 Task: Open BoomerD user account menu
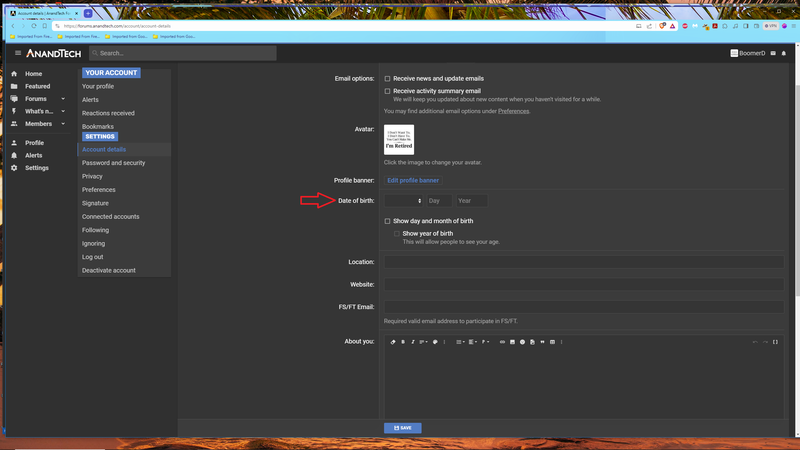pos(748,53)
